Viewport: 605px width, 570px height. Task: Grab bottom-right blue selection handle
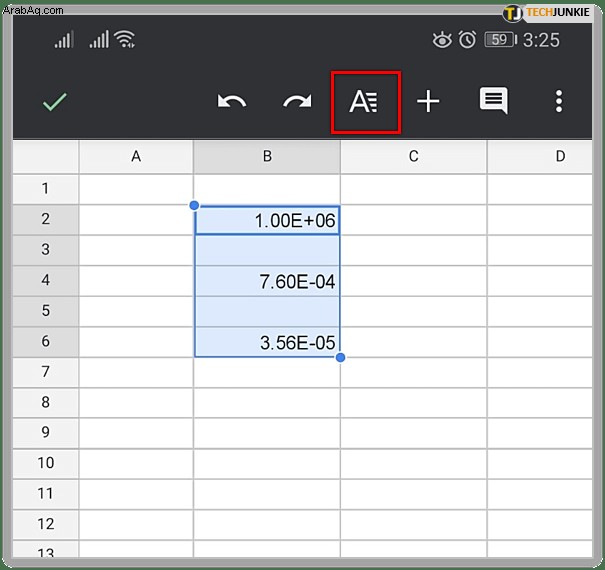point(340,357)
